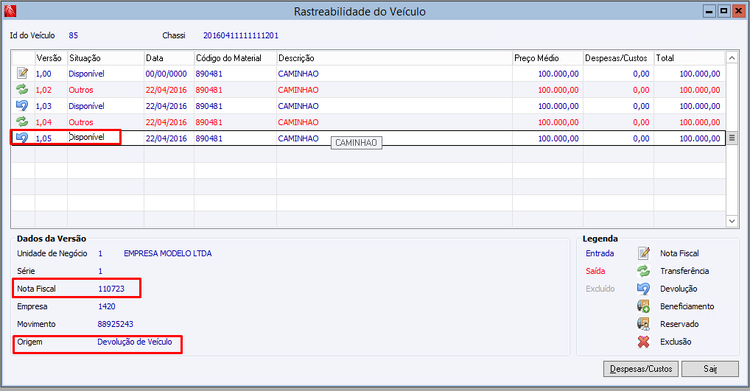Click the Transferência icon on version 1,02 row
This screenshot has height=391, width=750.
coord(22,89)
